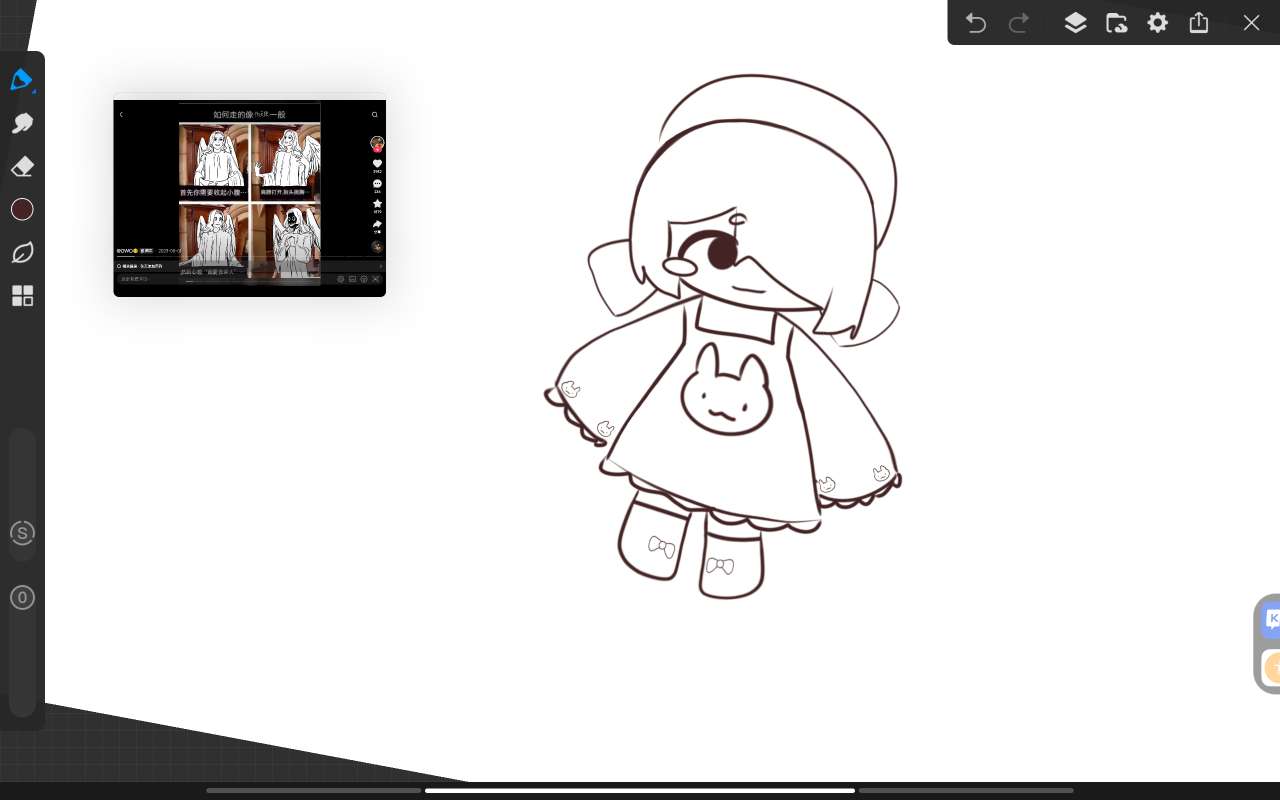Open the dark brown color swatch
Screen dimensions: 1280x800
(22, 209)
